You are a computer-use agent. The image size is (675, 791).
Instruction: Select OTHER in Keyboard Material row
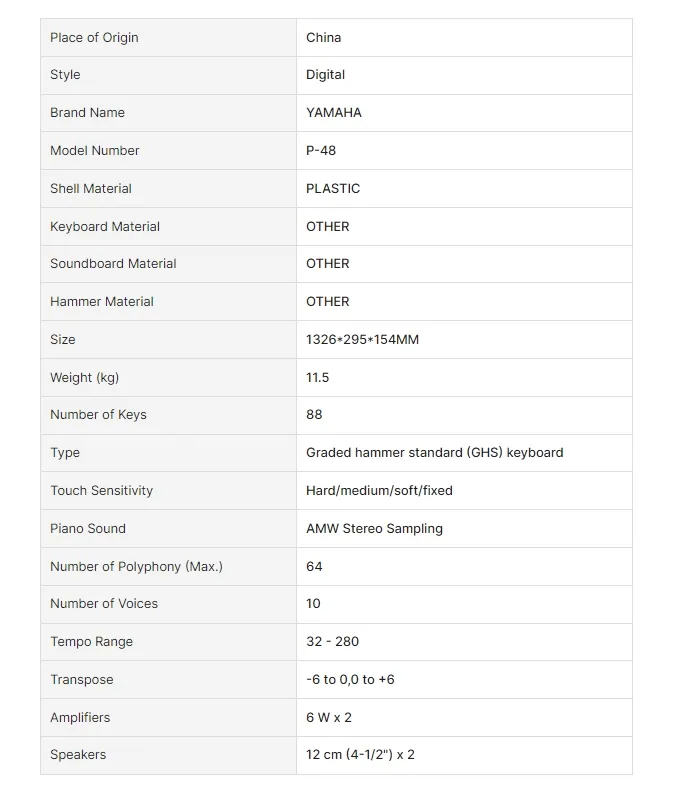(x=327, y=227)
